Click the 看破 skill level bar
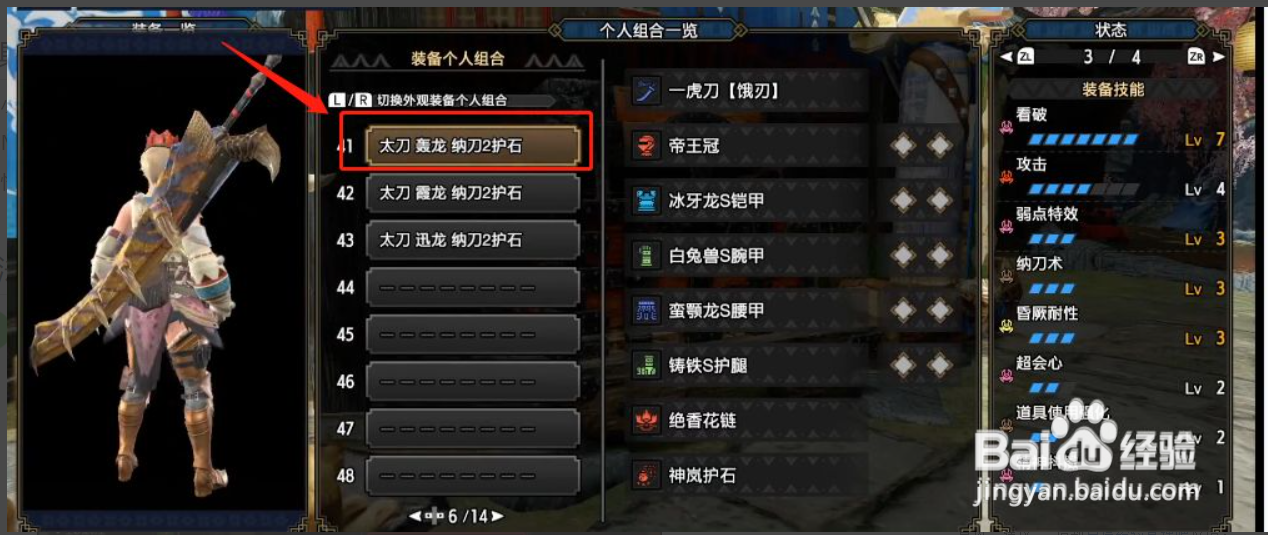 [x=1083, y=139]
